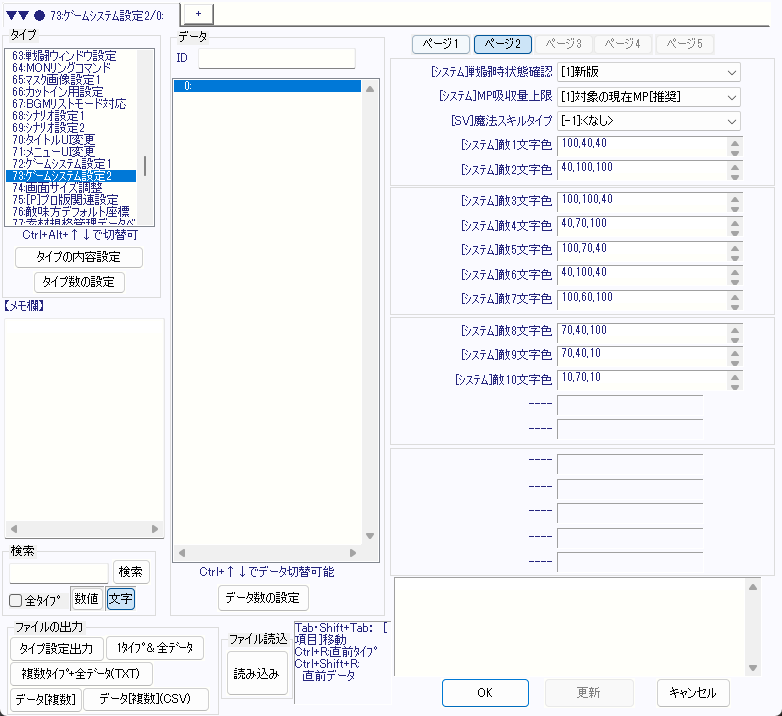The width and height of the screenshot is (782, 716).
Task: Click the 敵3文字色 input field
Action: 642,201
